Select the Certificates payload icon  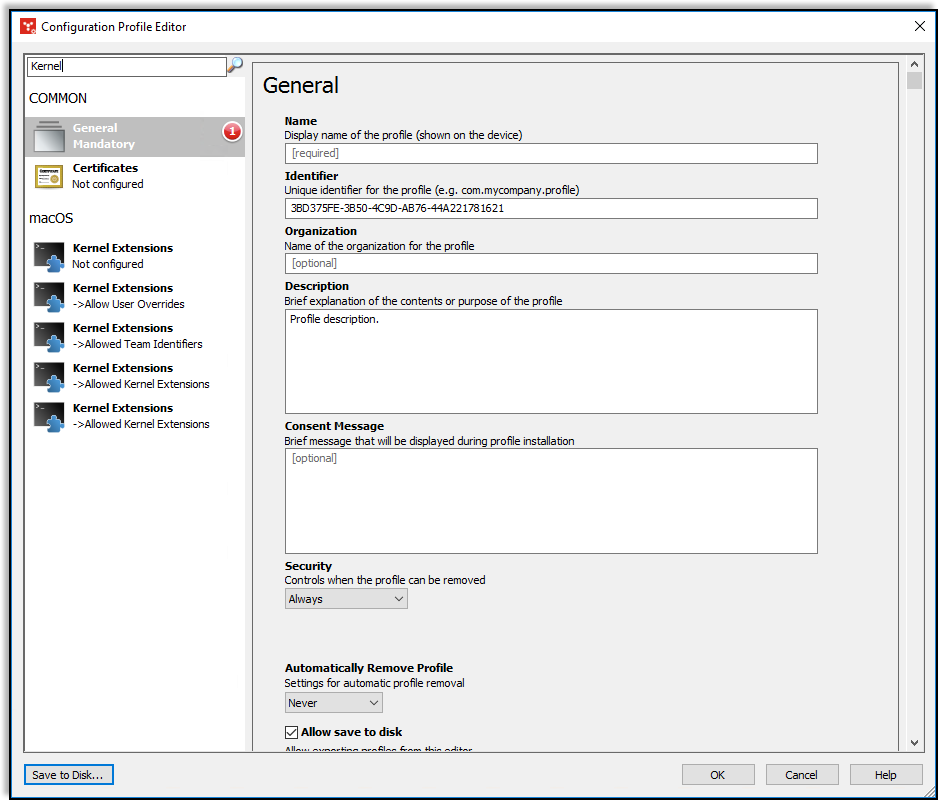tap(47, 175)
